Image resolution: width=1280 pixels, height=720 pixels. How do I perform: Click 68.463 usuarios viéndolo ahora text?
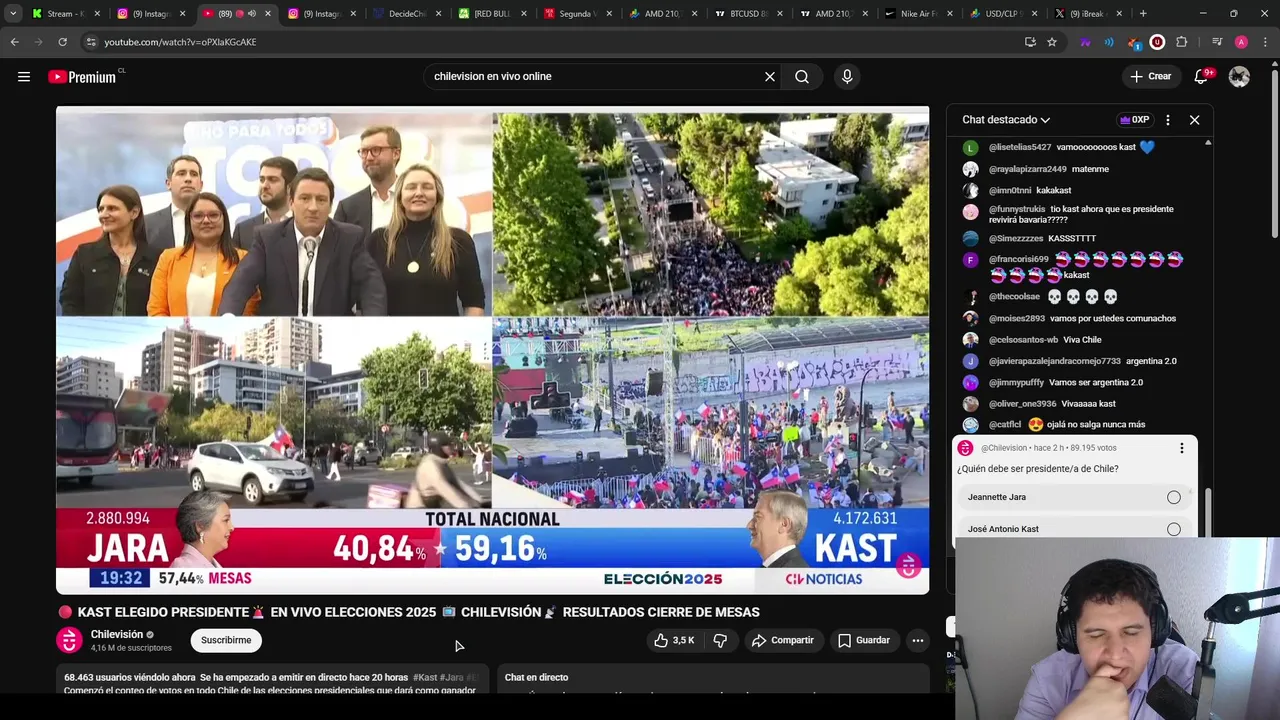pos(130,677)
